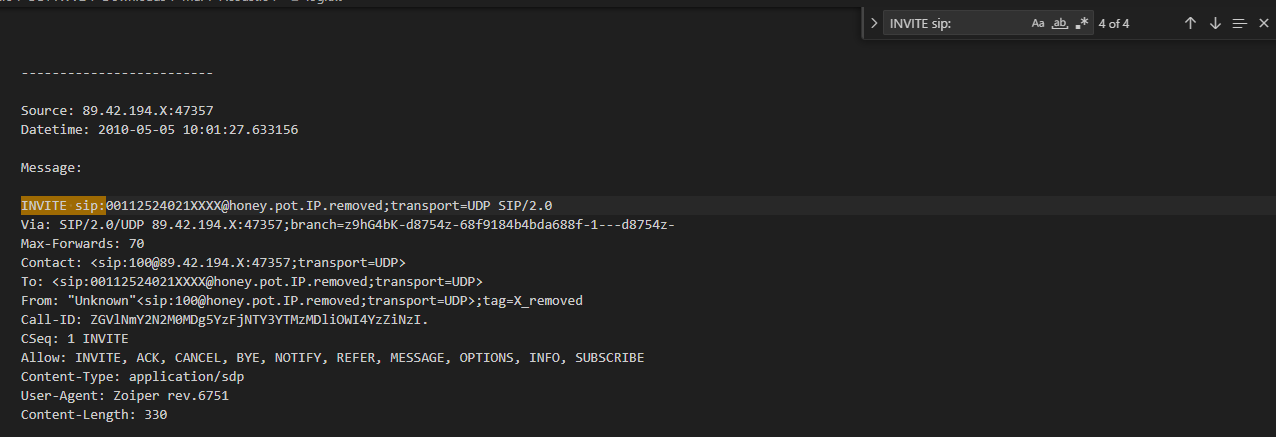The image size is (1276, 437).
Task: Click the "CSeq: 1 INVITE" line
Action: pyautogui.click(x=74, y=338)
